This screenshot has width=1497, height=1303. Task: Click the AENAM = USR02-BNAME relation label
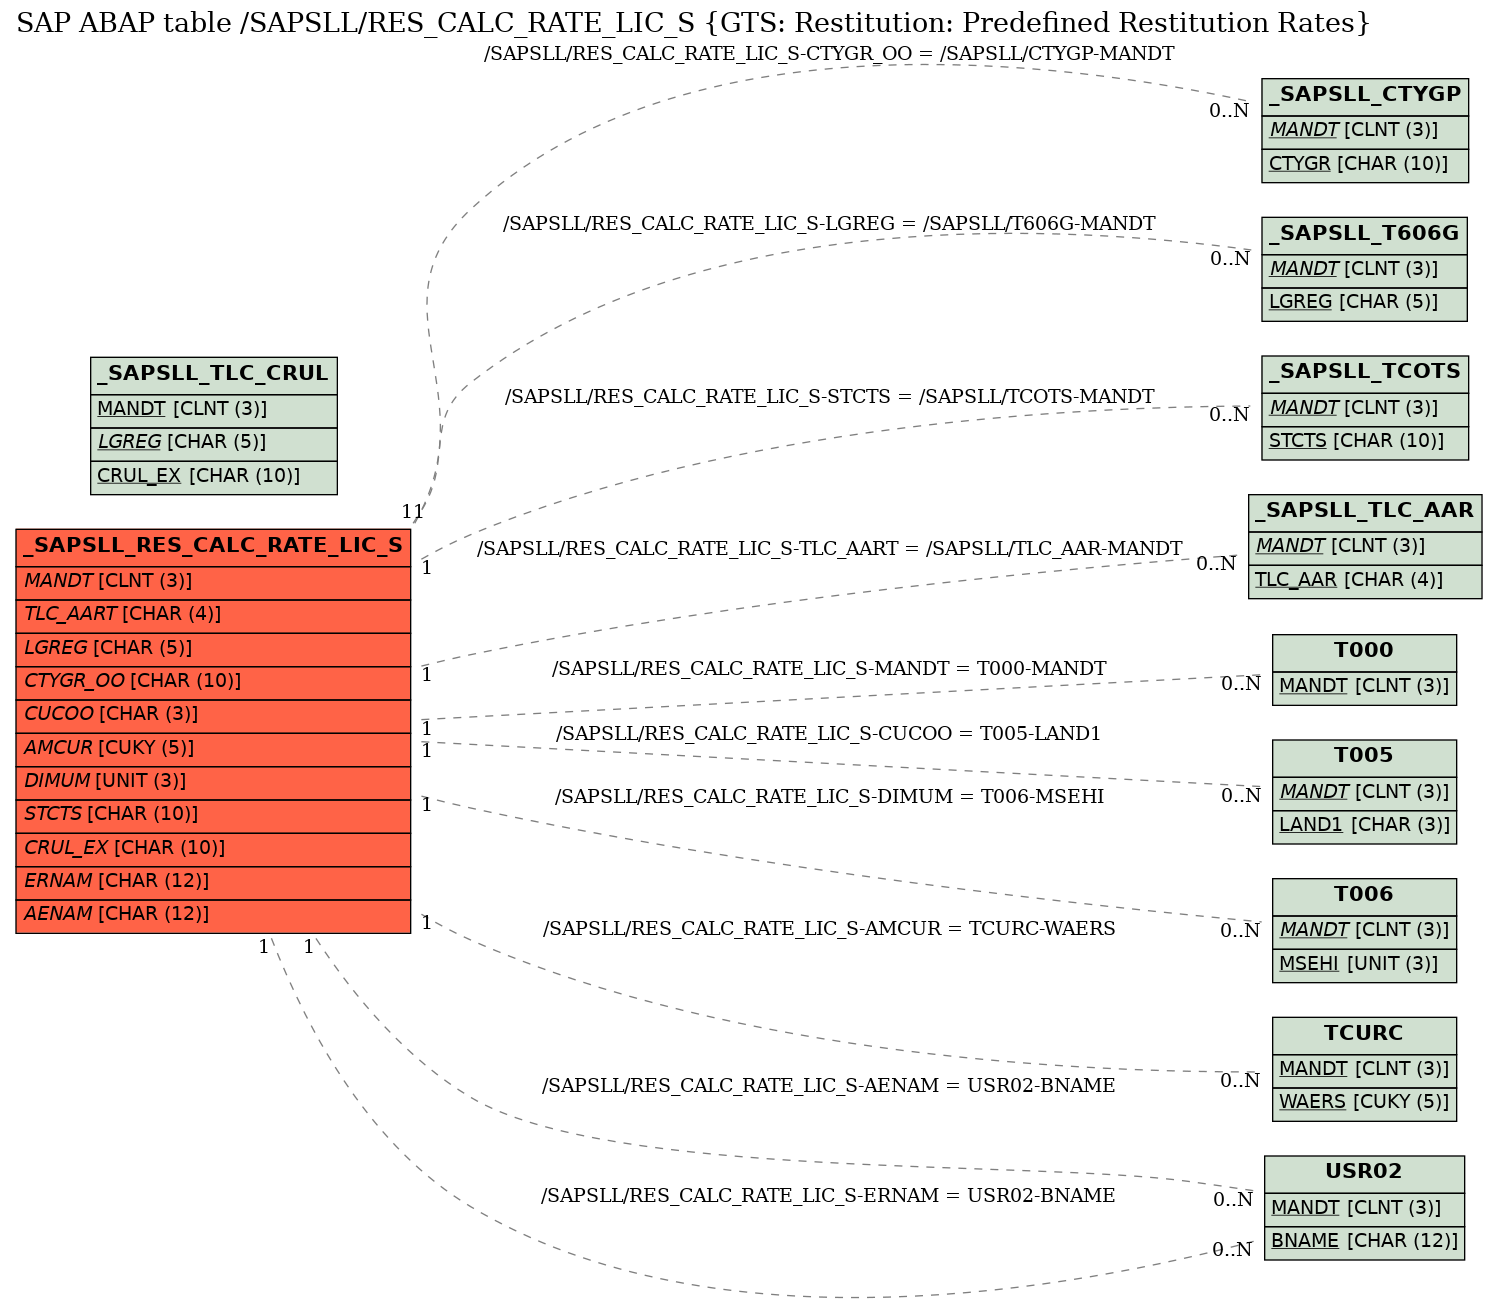829,1086
